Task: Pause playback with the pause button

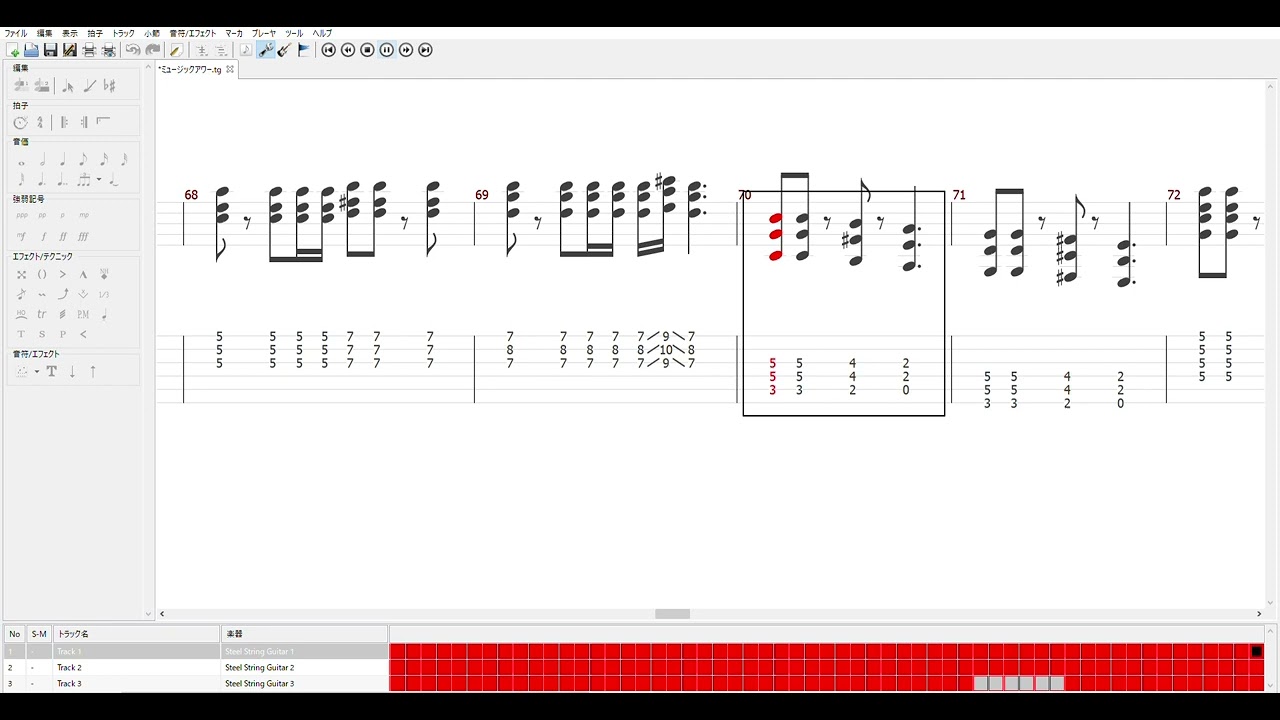Action: pyautogui.click(x=387, y=50)
